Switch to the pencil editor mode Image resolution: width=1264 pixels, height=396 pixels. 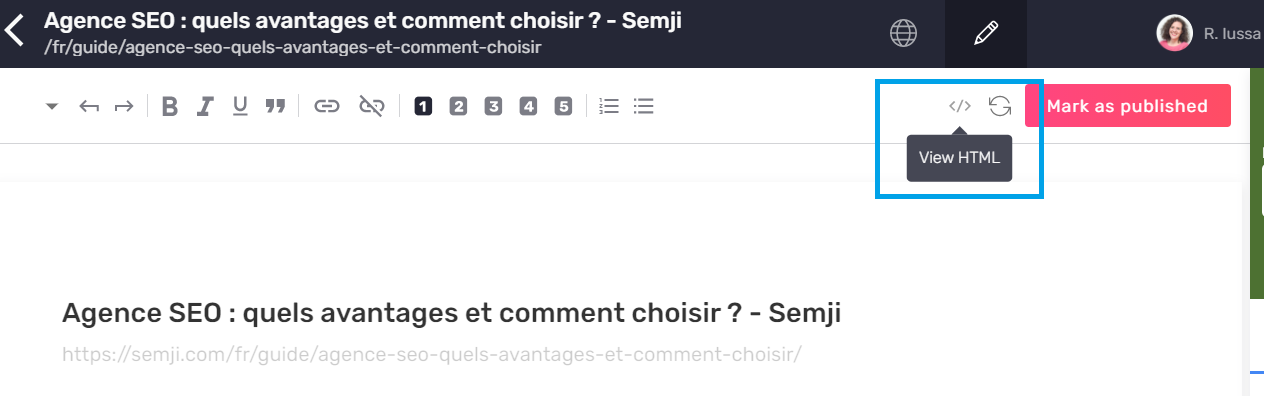(x=986, y=33)
